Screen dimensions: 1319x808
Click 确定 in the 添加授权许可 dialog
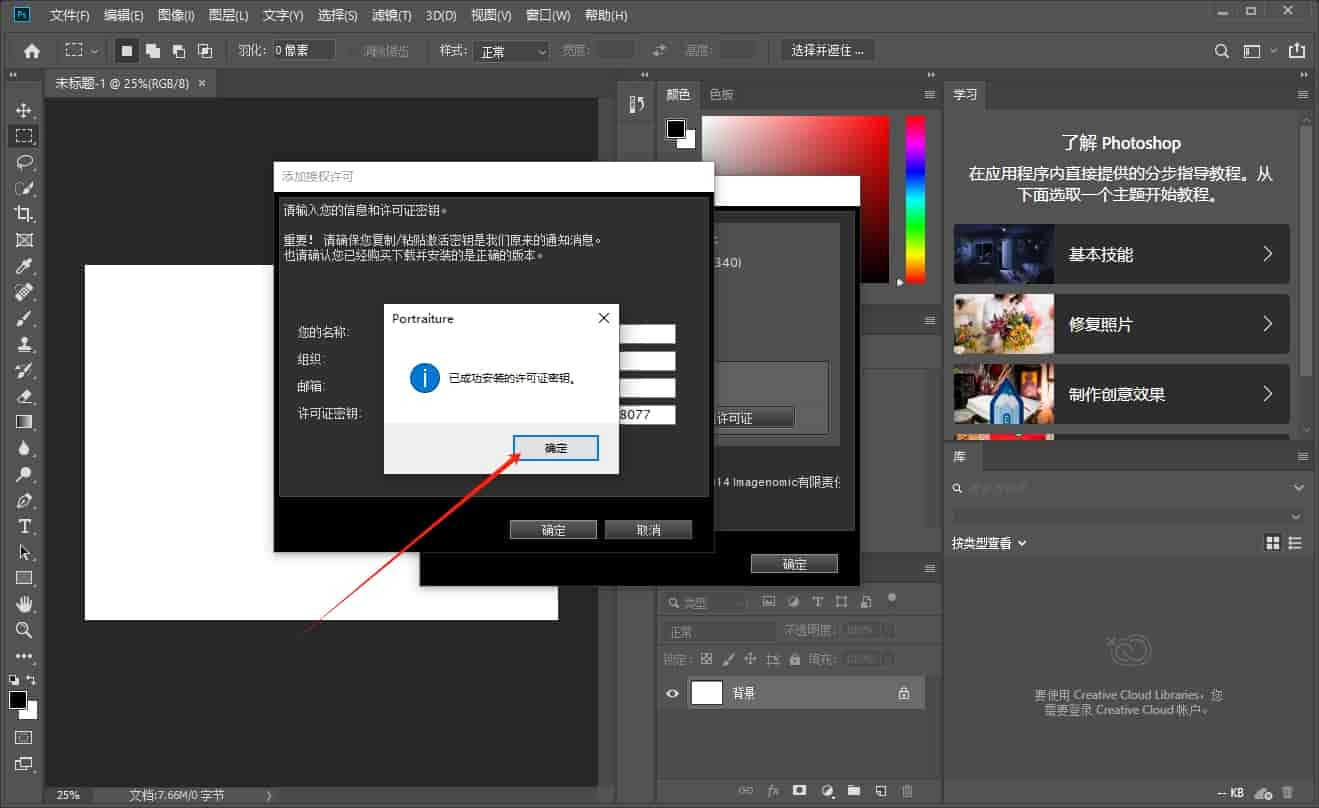click(x=553, y=530)
